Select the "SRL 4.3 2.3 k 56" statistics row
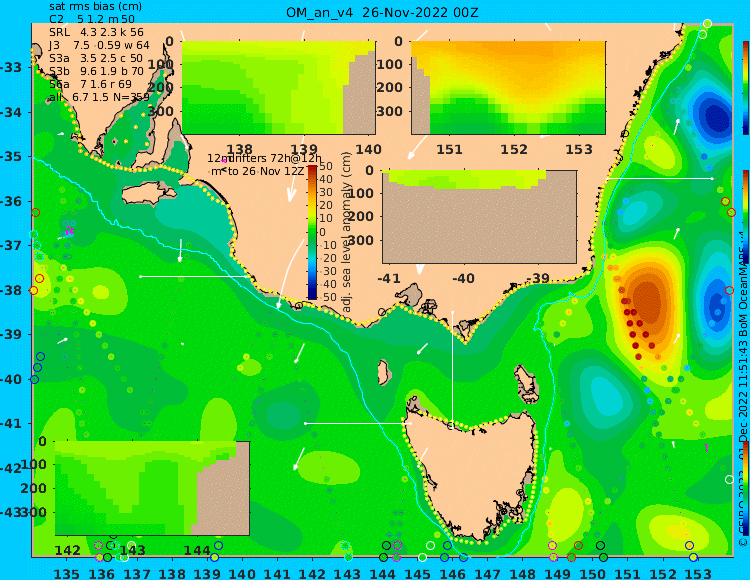Image resolution: width=750 pixels, height=580 pixels. tap(96, 32)
